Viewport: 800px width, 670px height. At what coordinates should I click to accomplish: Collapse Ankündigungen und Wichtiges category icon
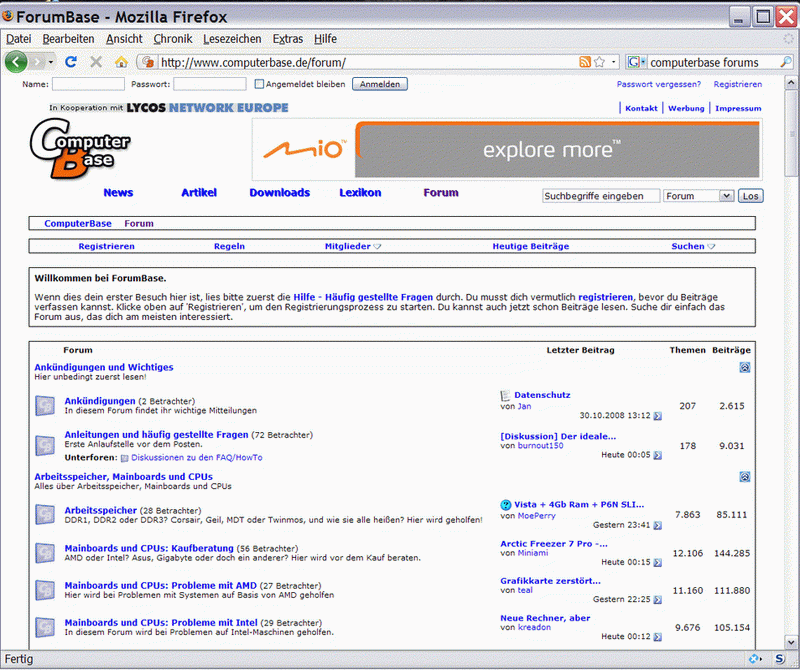coord(744,367)
